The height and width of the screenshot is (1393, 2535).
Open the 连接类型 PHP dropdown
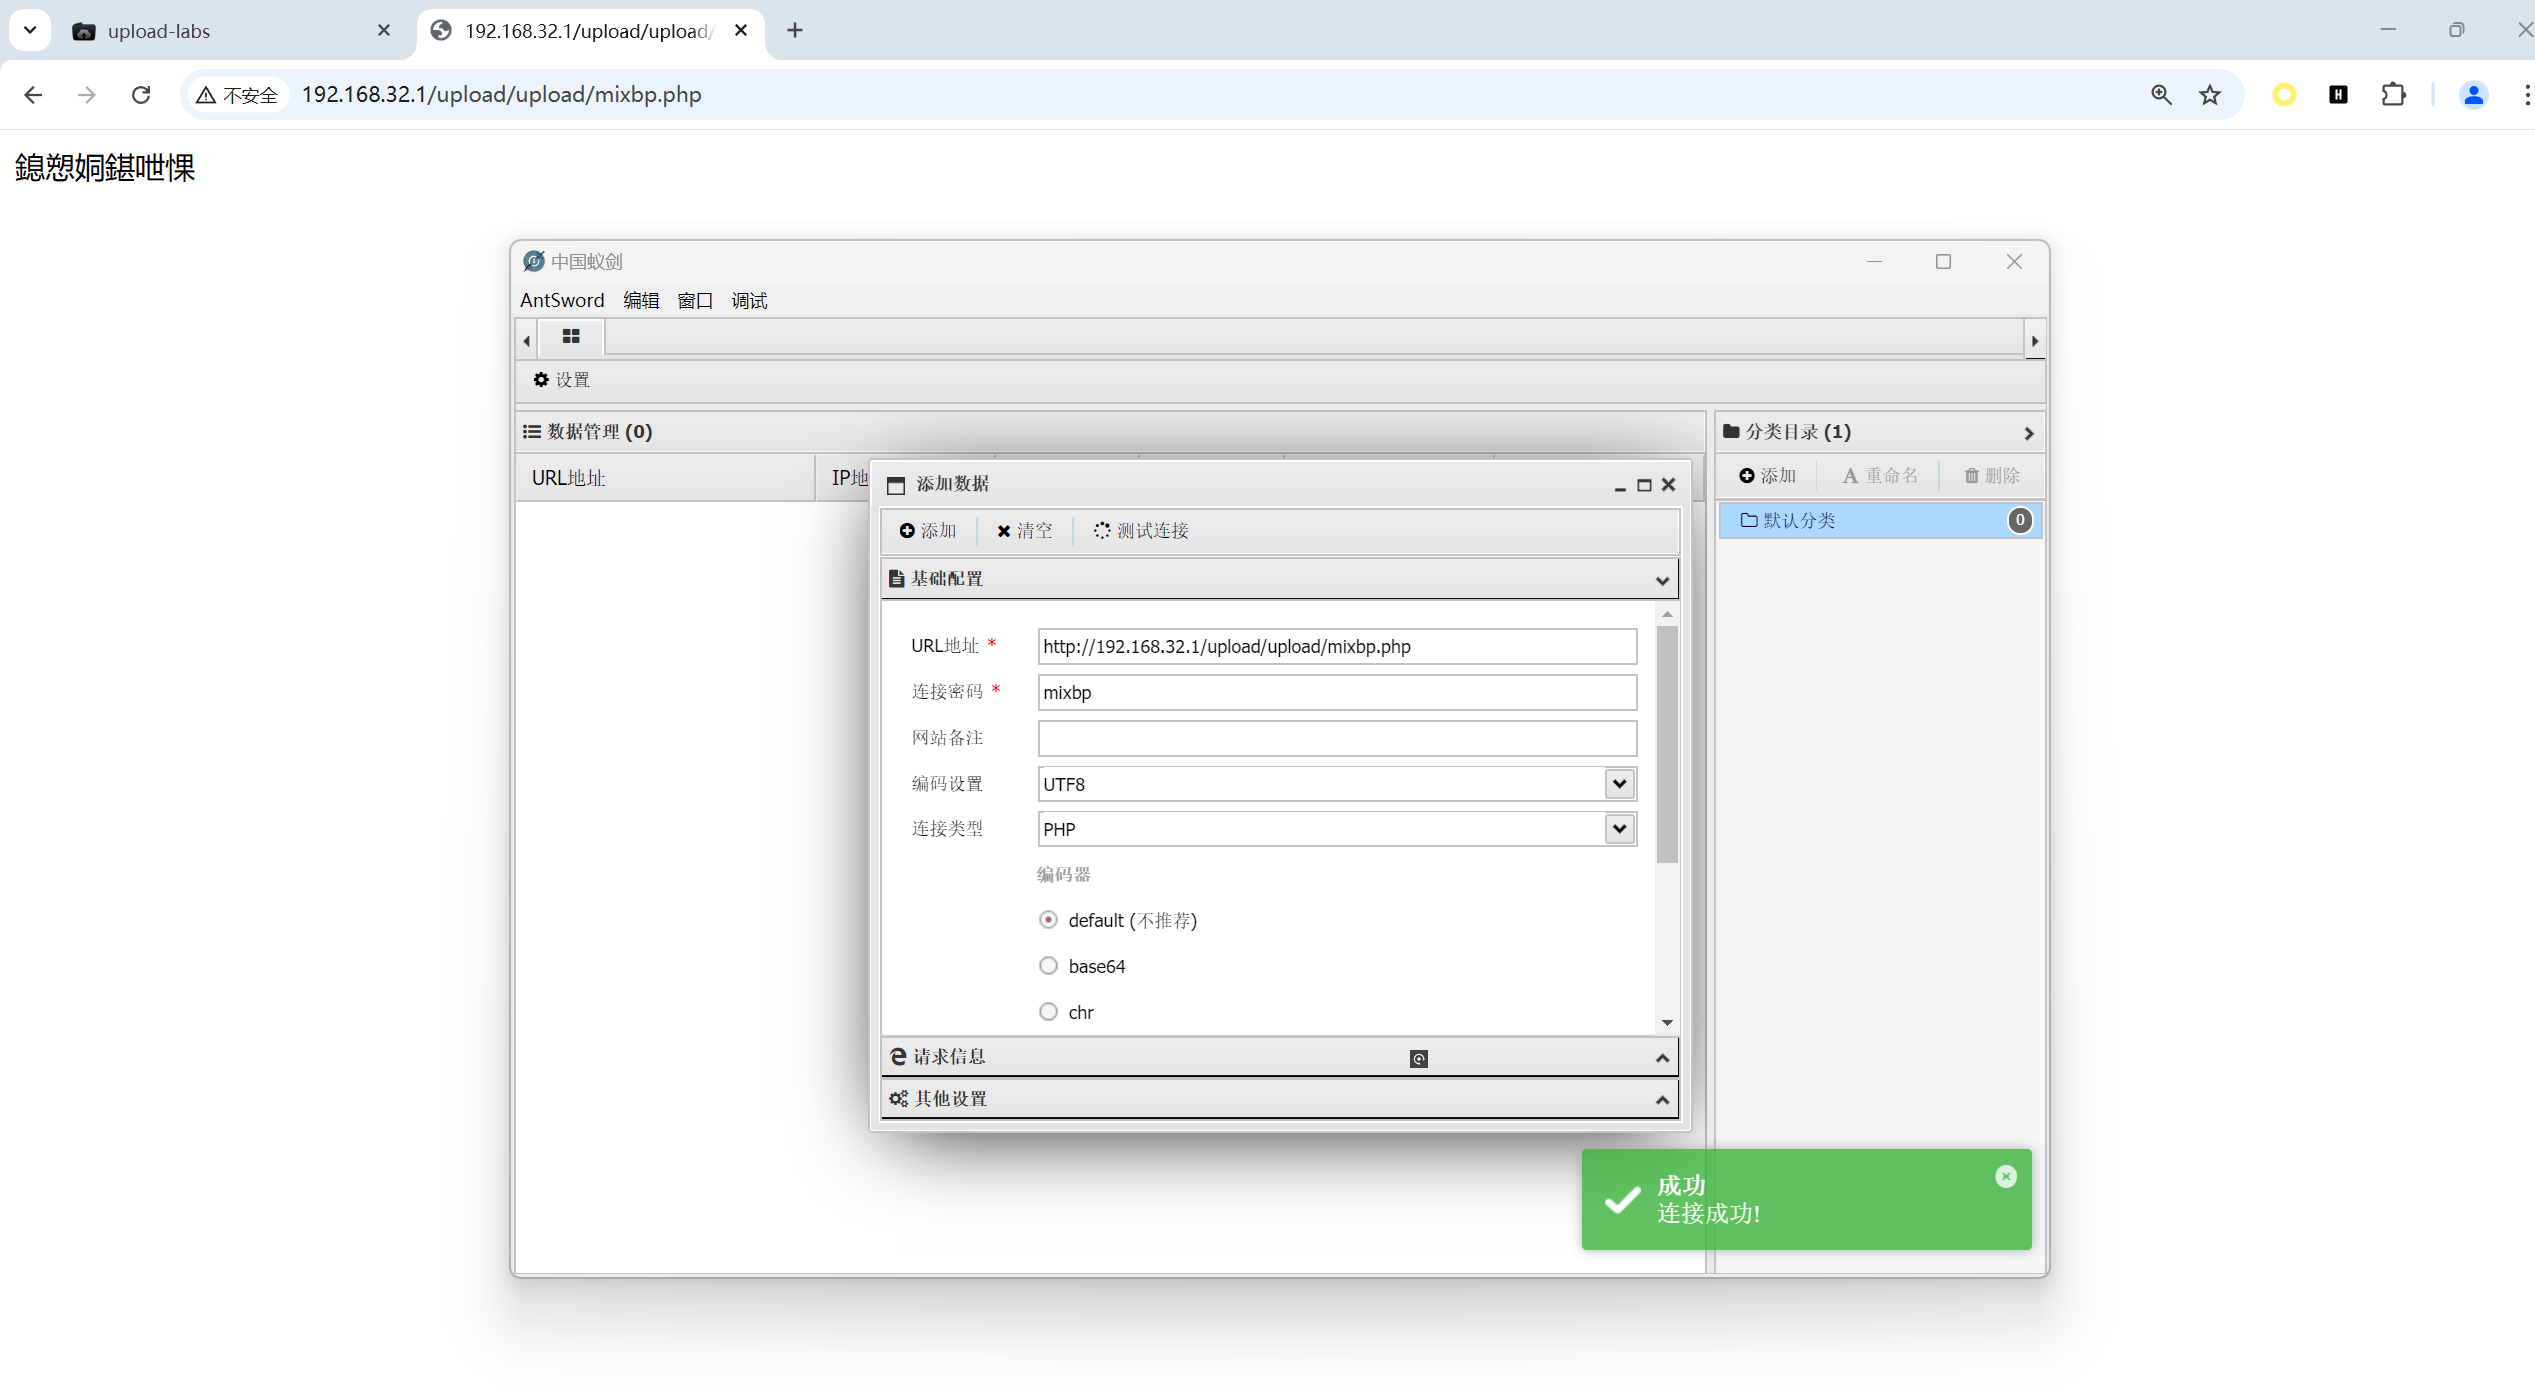pos(1619,829)
